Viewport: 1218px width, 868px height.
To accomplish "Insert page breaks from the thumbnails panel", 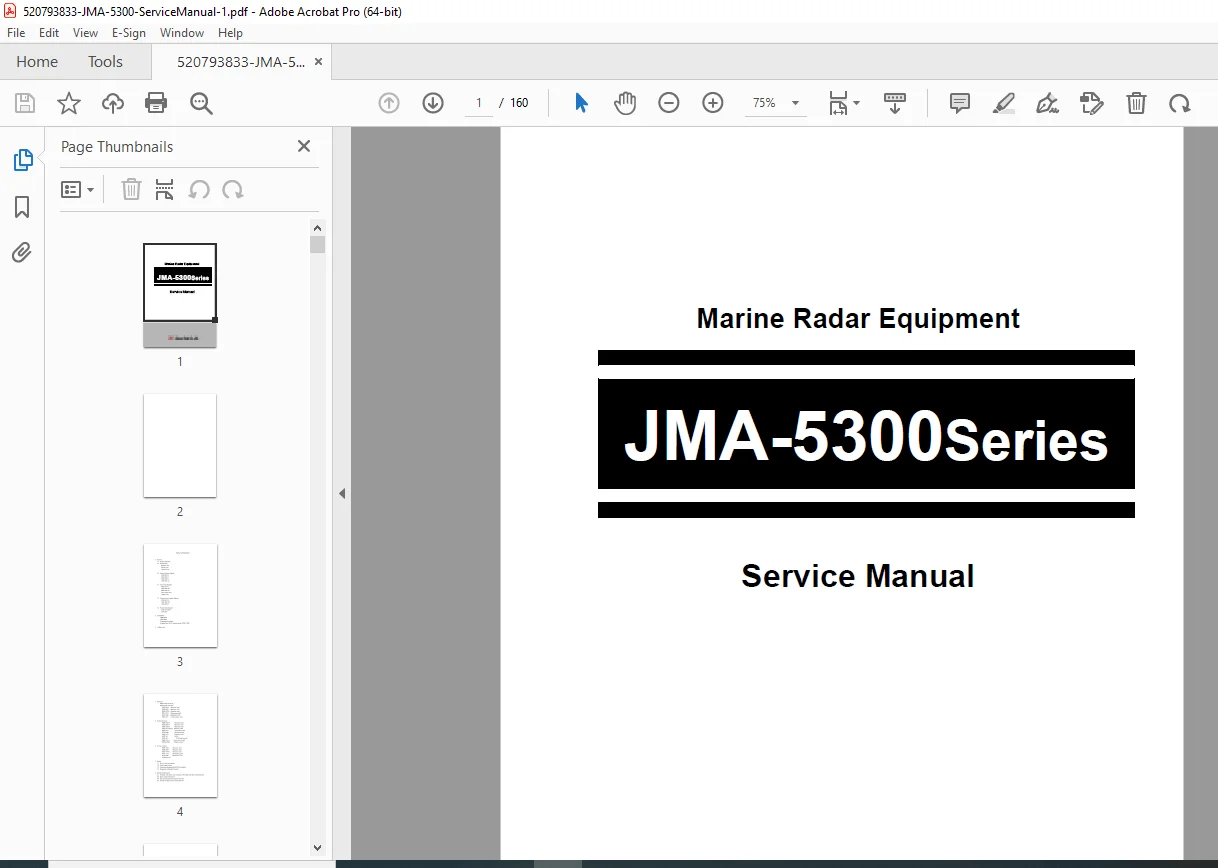I will (165, 189).
